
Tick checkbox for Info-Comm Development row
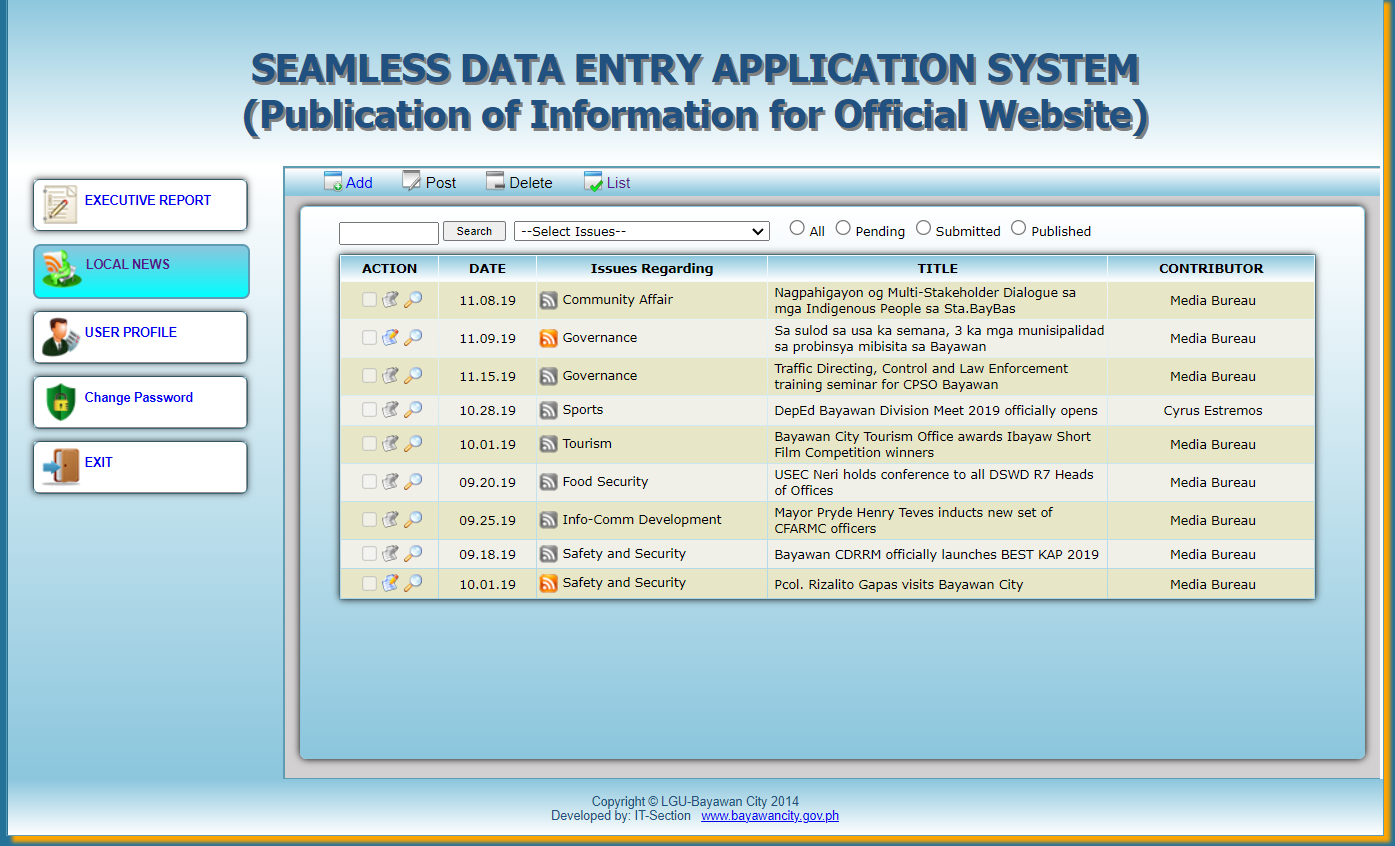coord(369,519)
